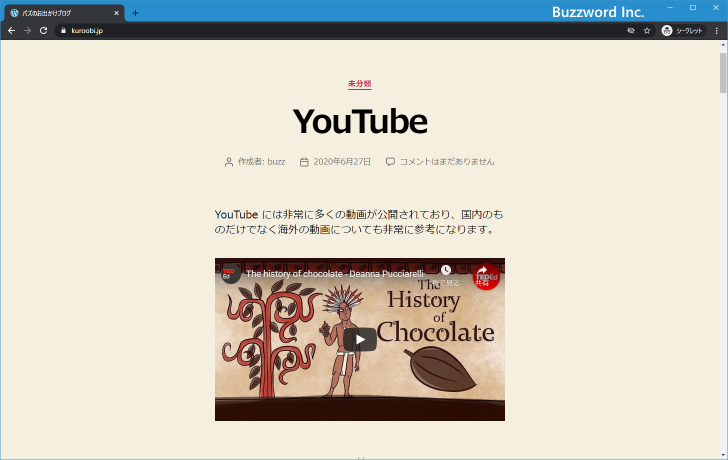Open the author buzz link
The image size is (728, 460).
click(276, 162)
